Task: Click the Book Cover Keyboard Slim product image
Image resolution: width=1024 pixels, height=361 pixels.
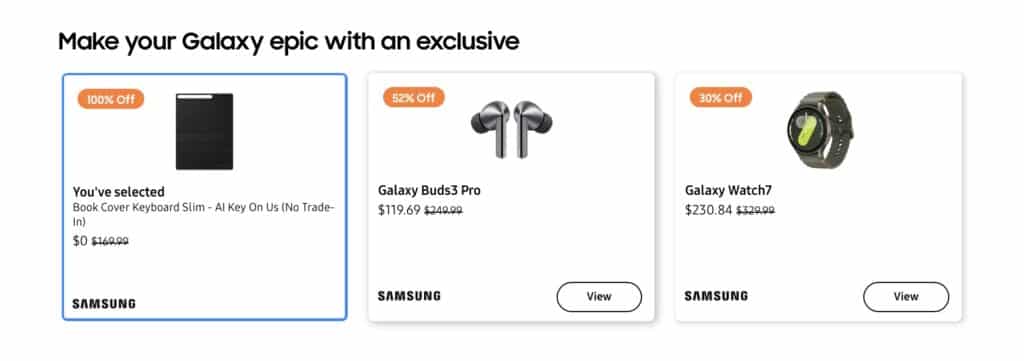Action: [x=204, y=131]
